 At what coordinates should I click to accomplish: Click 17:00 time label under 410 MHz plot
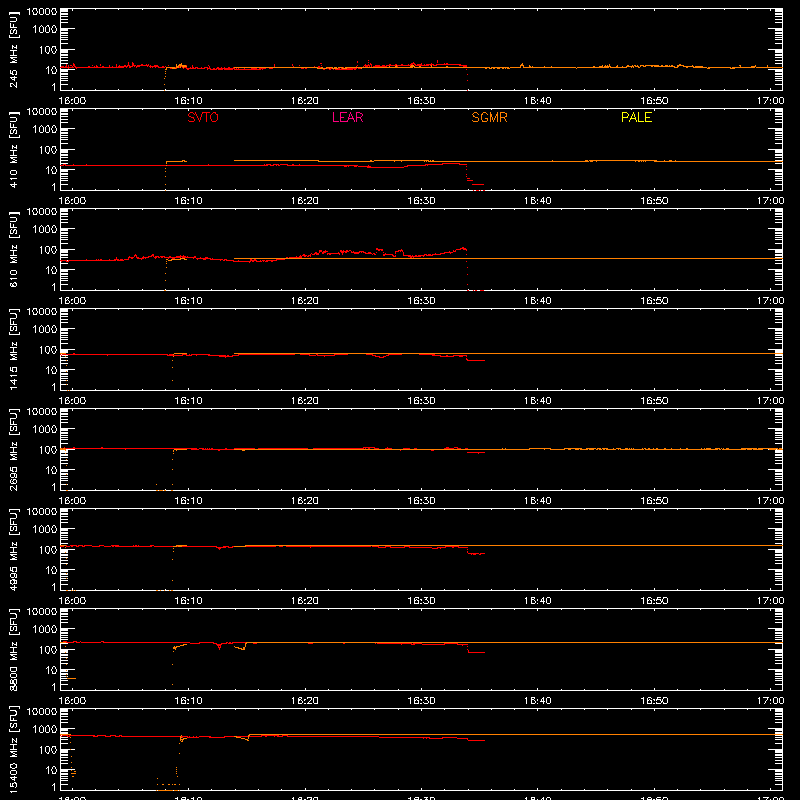(770, 201)
